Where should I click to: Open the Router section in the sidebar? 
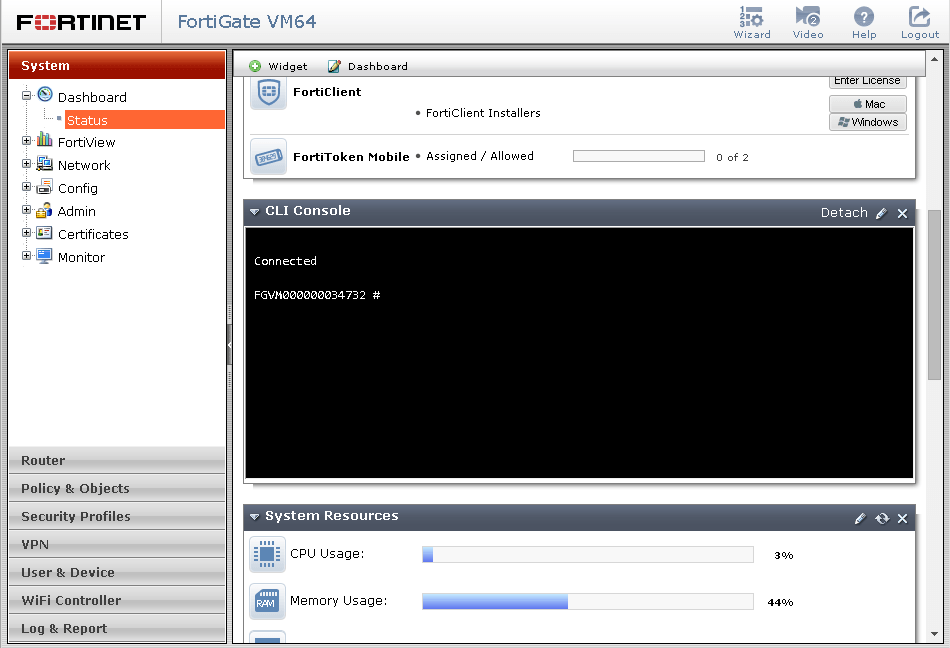[117, 460]
